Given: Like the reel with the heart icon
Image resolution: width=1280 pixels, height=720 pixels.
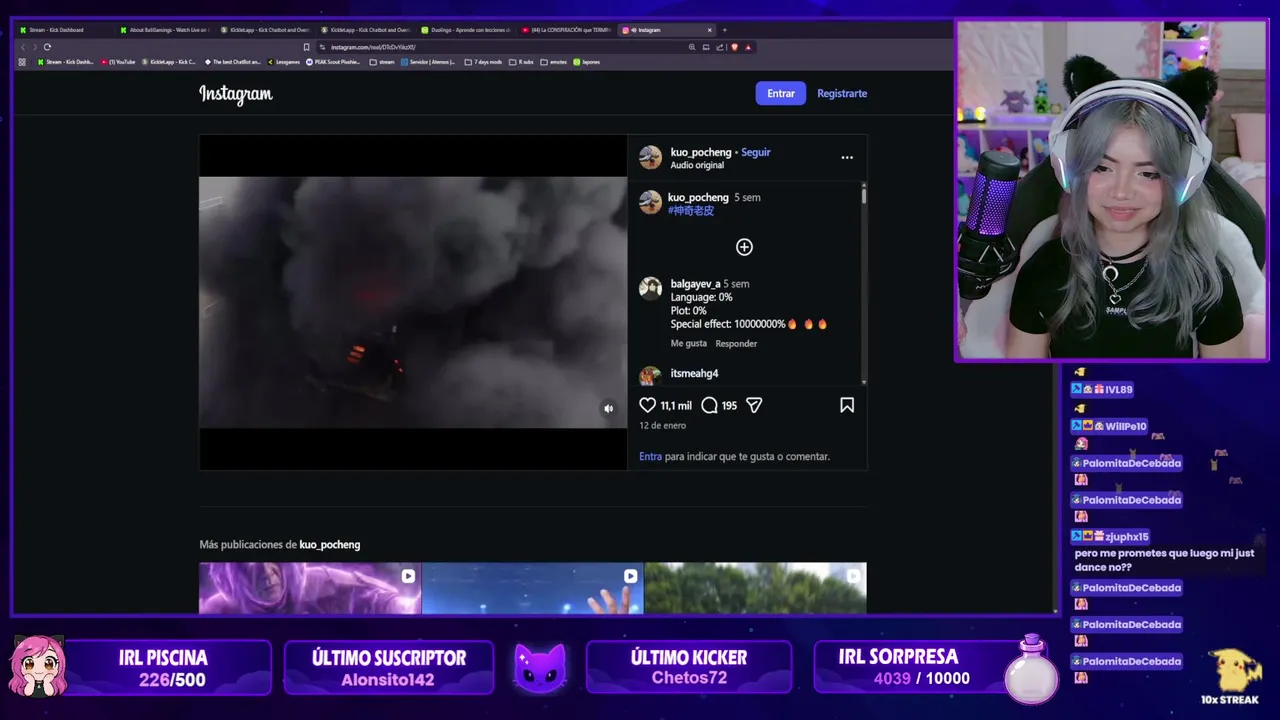Looking at the screenshot, I should click(x=648, y=405).
